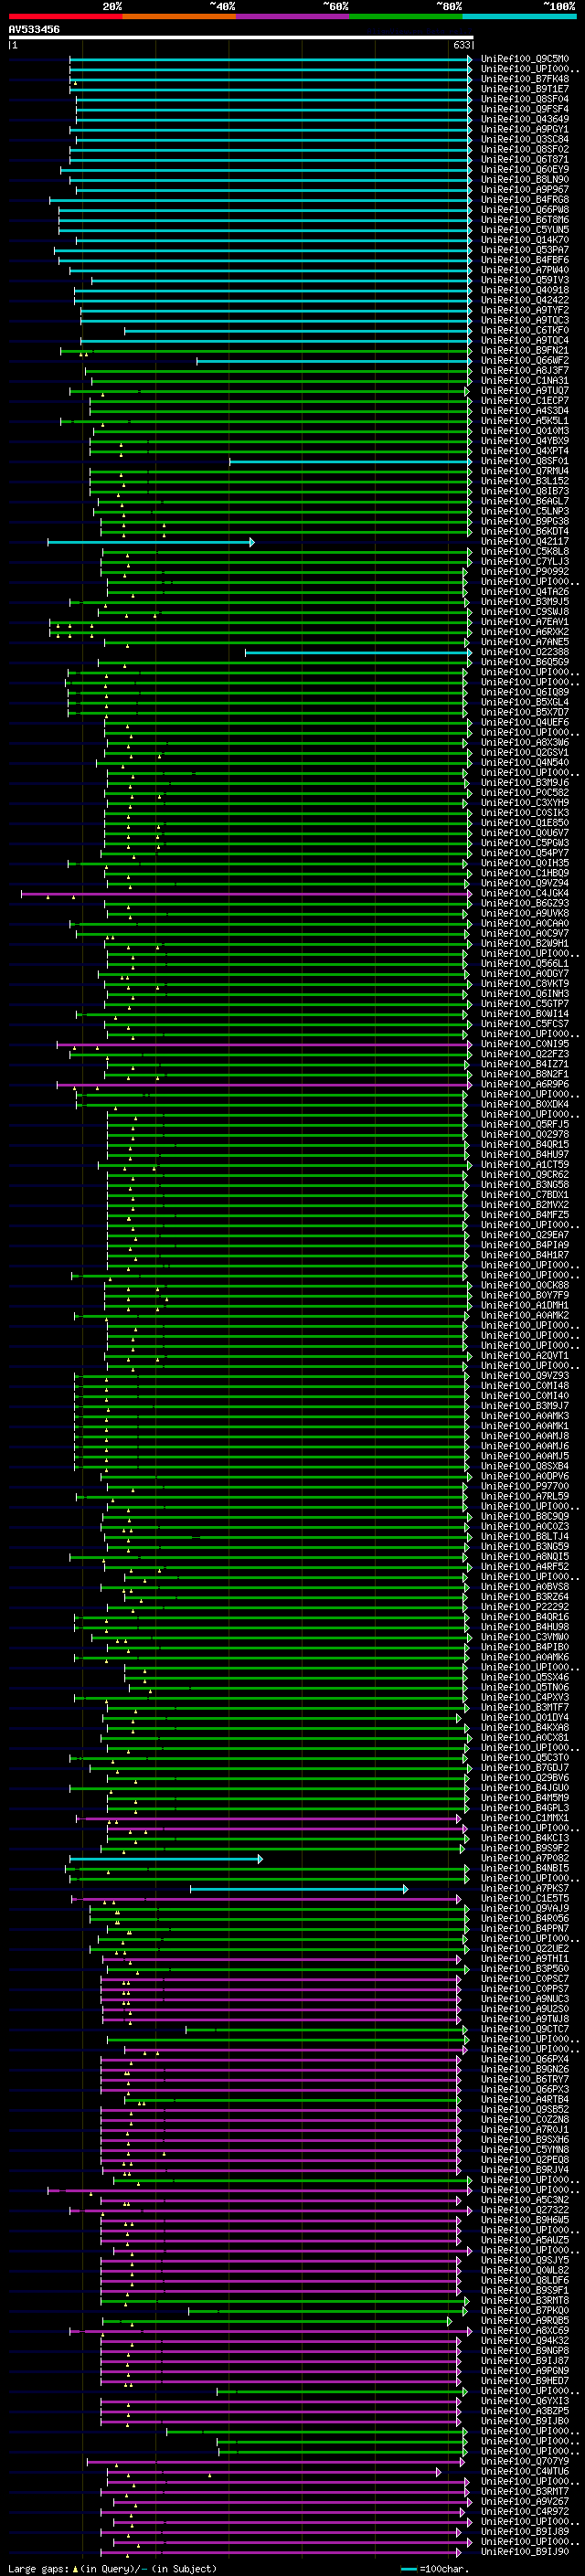Click the label UniRef100_C4JGX4
The width and height of the screenshot is (585, 2576).
tap(525, 893)
